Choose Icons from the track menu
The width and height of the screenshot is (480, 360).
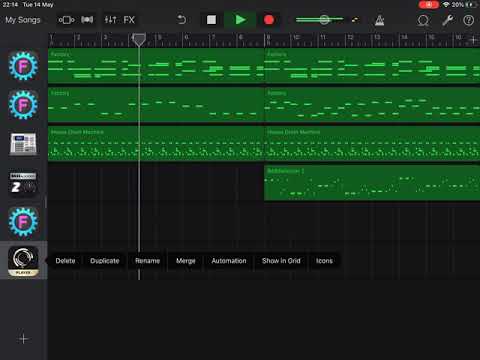(x=324, y=261)
